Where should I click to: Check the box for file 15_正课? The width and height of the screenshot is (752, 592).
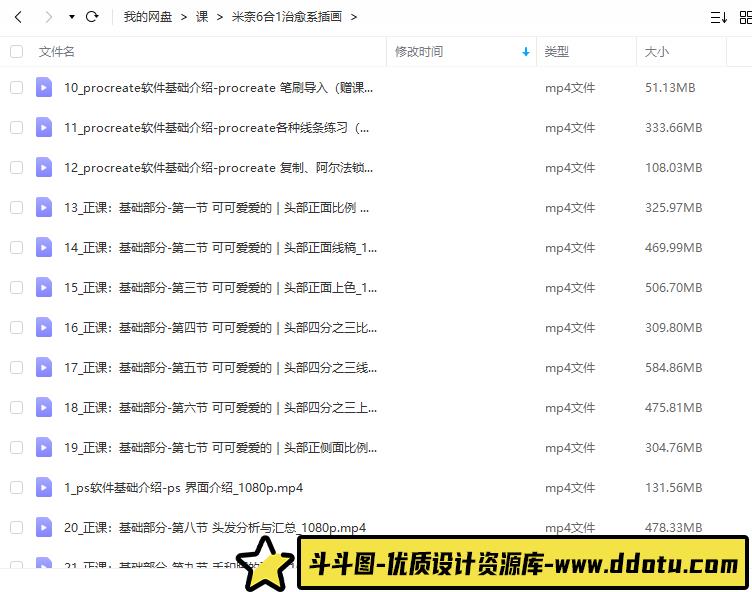click(16, 287)
